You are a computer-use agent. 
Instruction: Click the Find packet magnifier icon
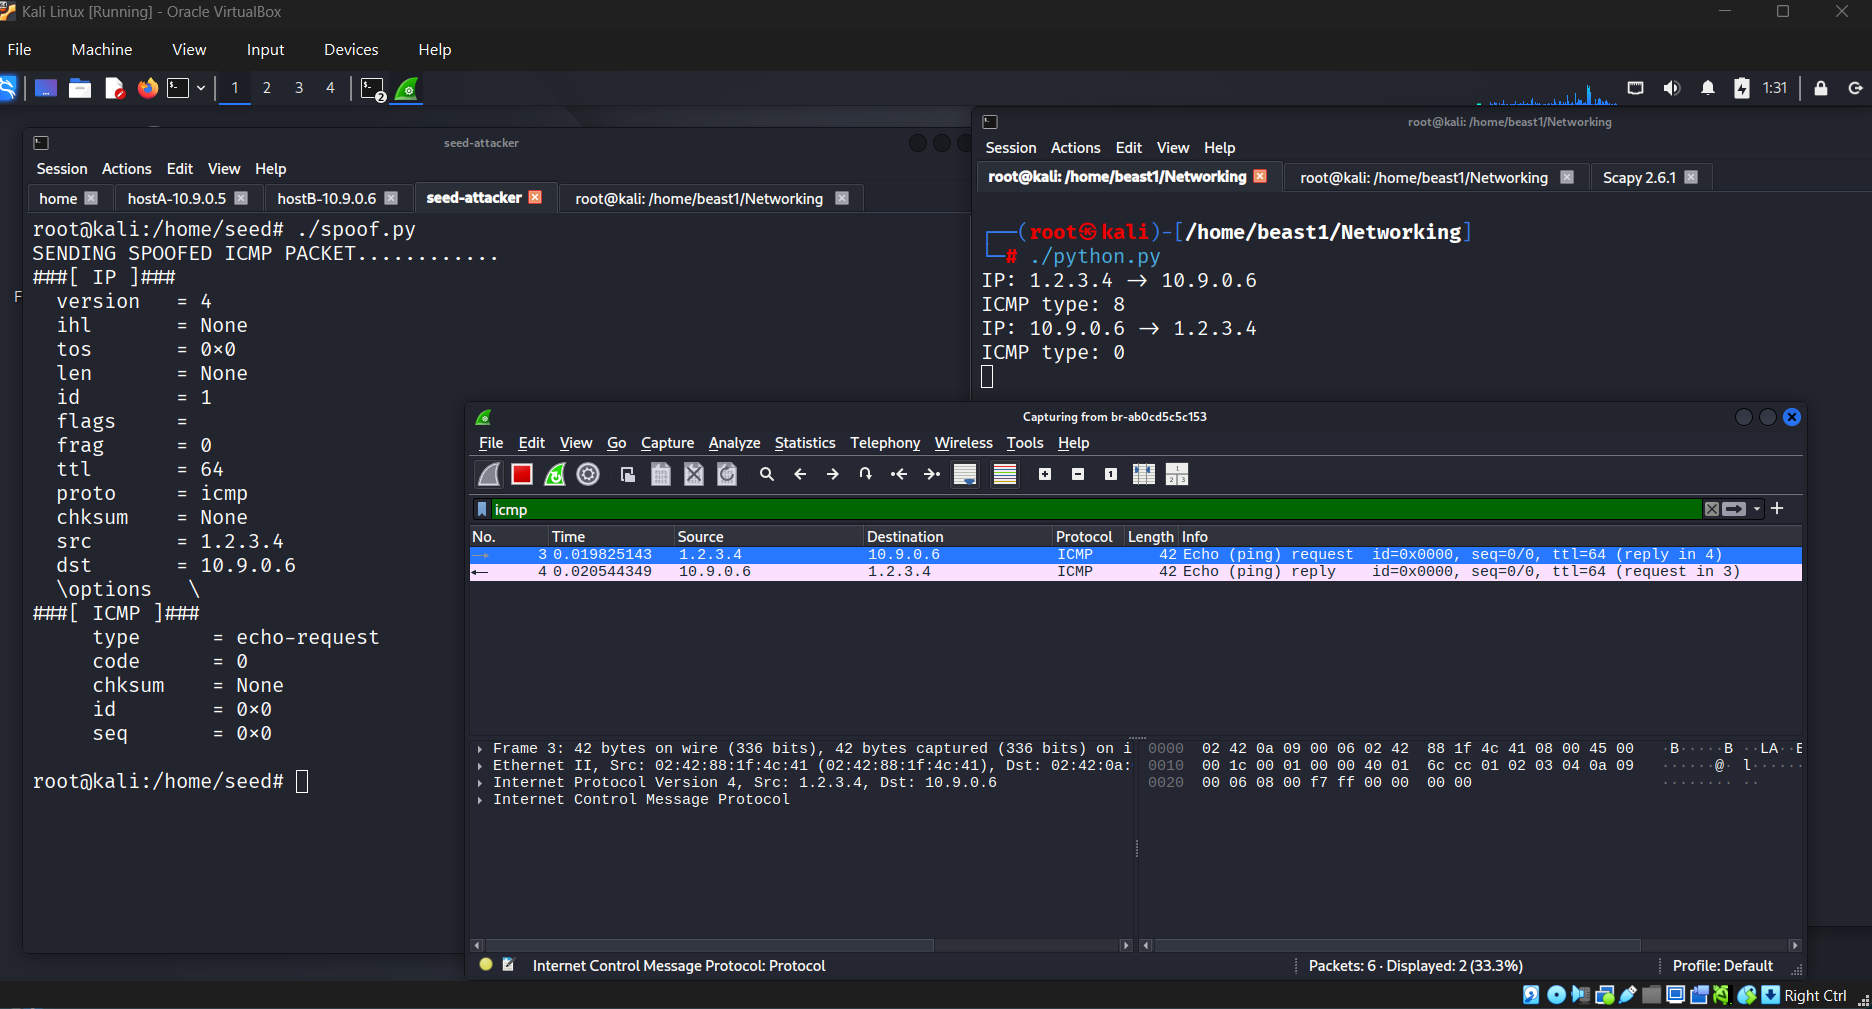click(x=767, y=474)
